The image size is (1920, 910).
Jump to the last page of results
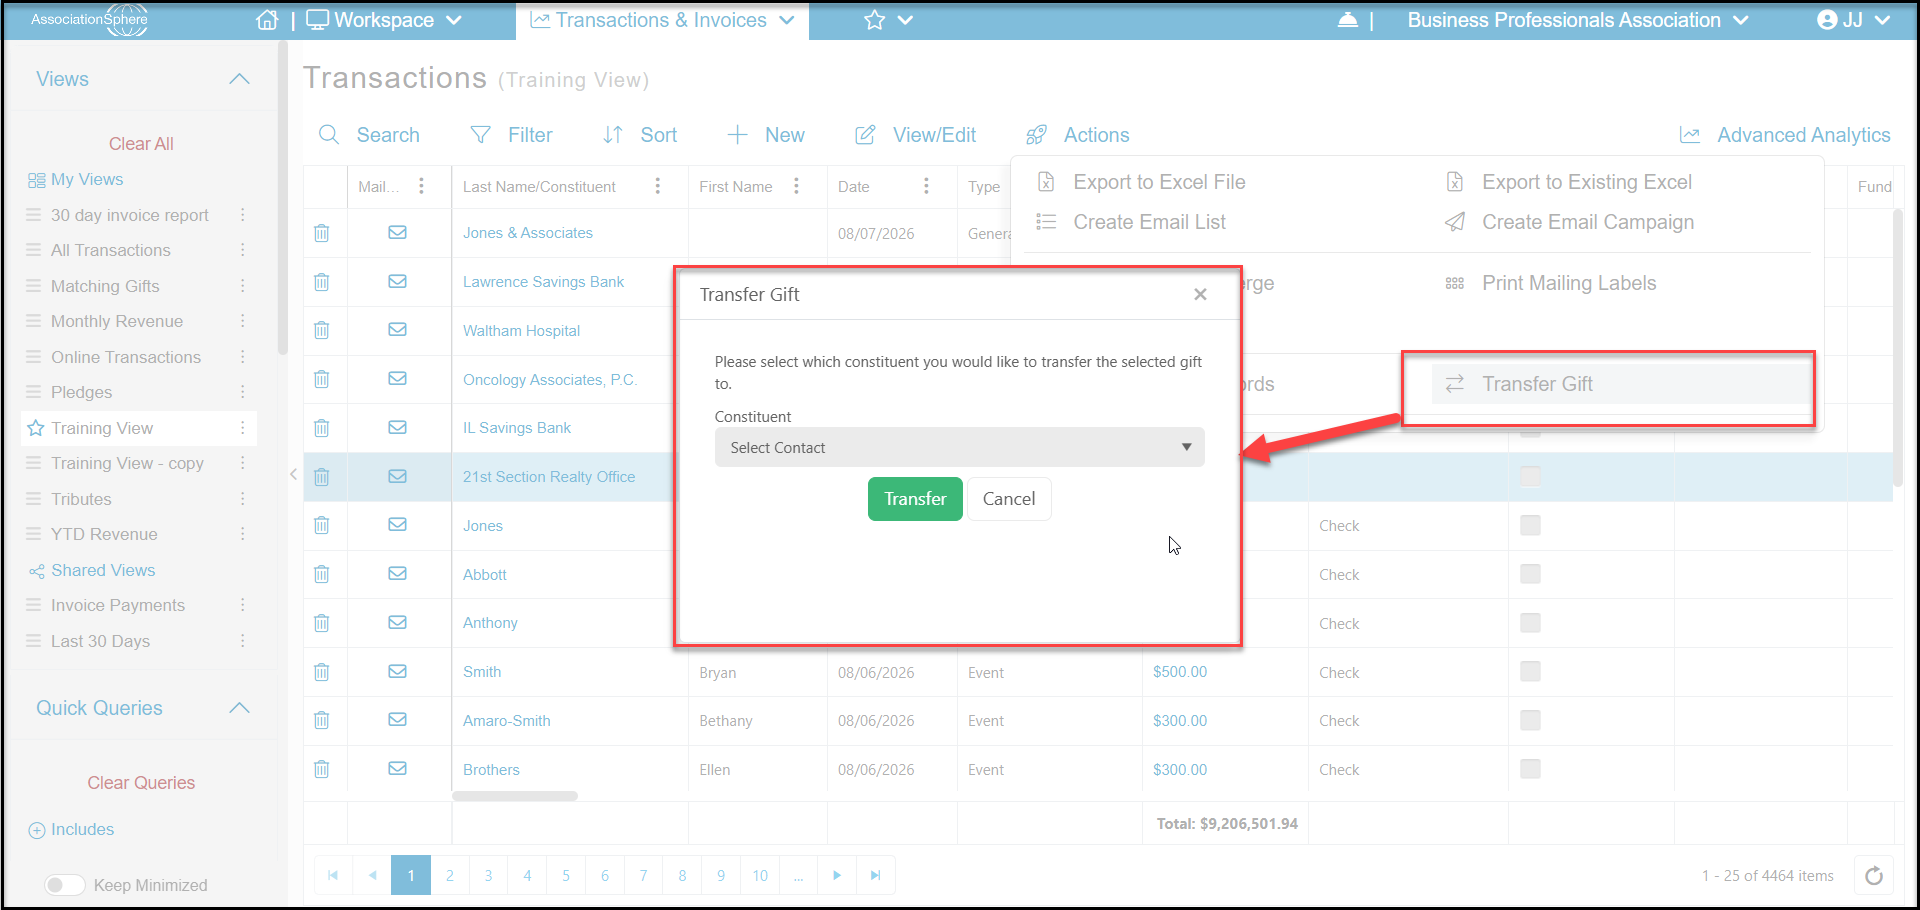(875, 875)
